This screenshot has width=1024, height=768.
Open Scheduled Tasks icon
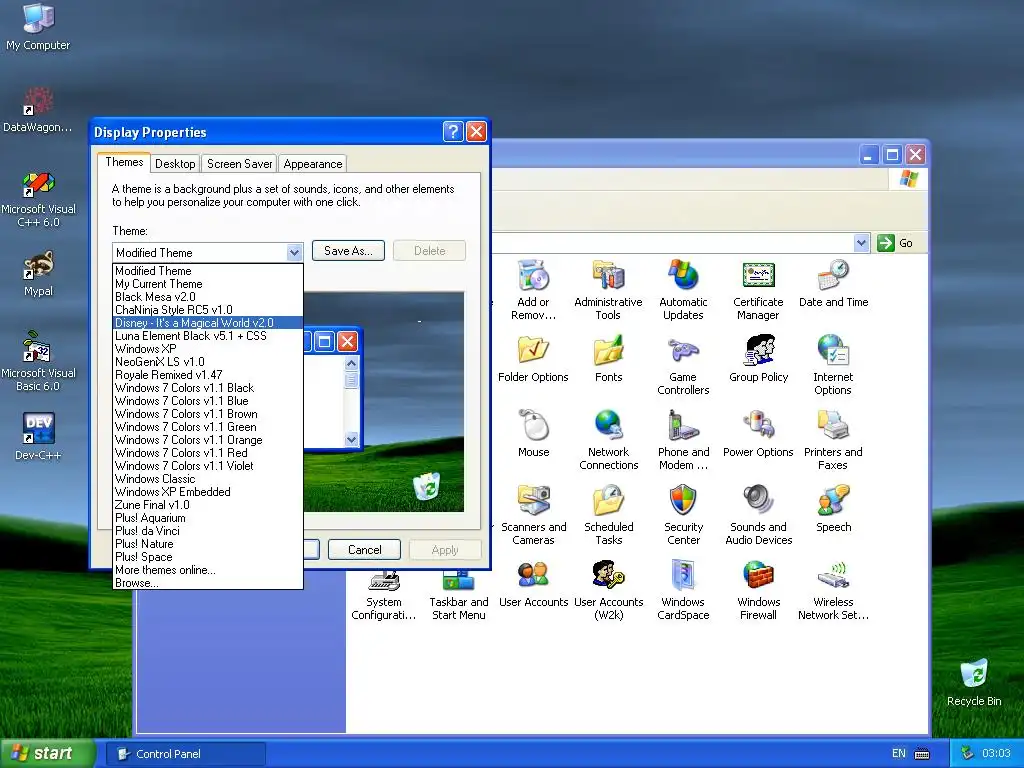click(609, 515)
